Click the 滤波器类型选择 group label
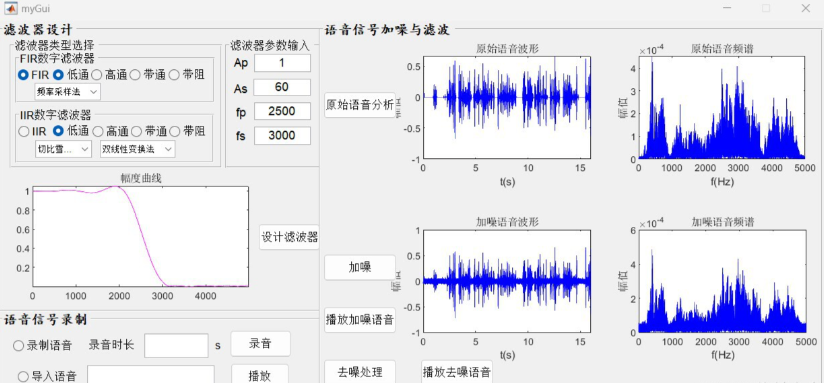Viewport: 824px width, 383px height. pyautogui.click(x=55, y=46)
